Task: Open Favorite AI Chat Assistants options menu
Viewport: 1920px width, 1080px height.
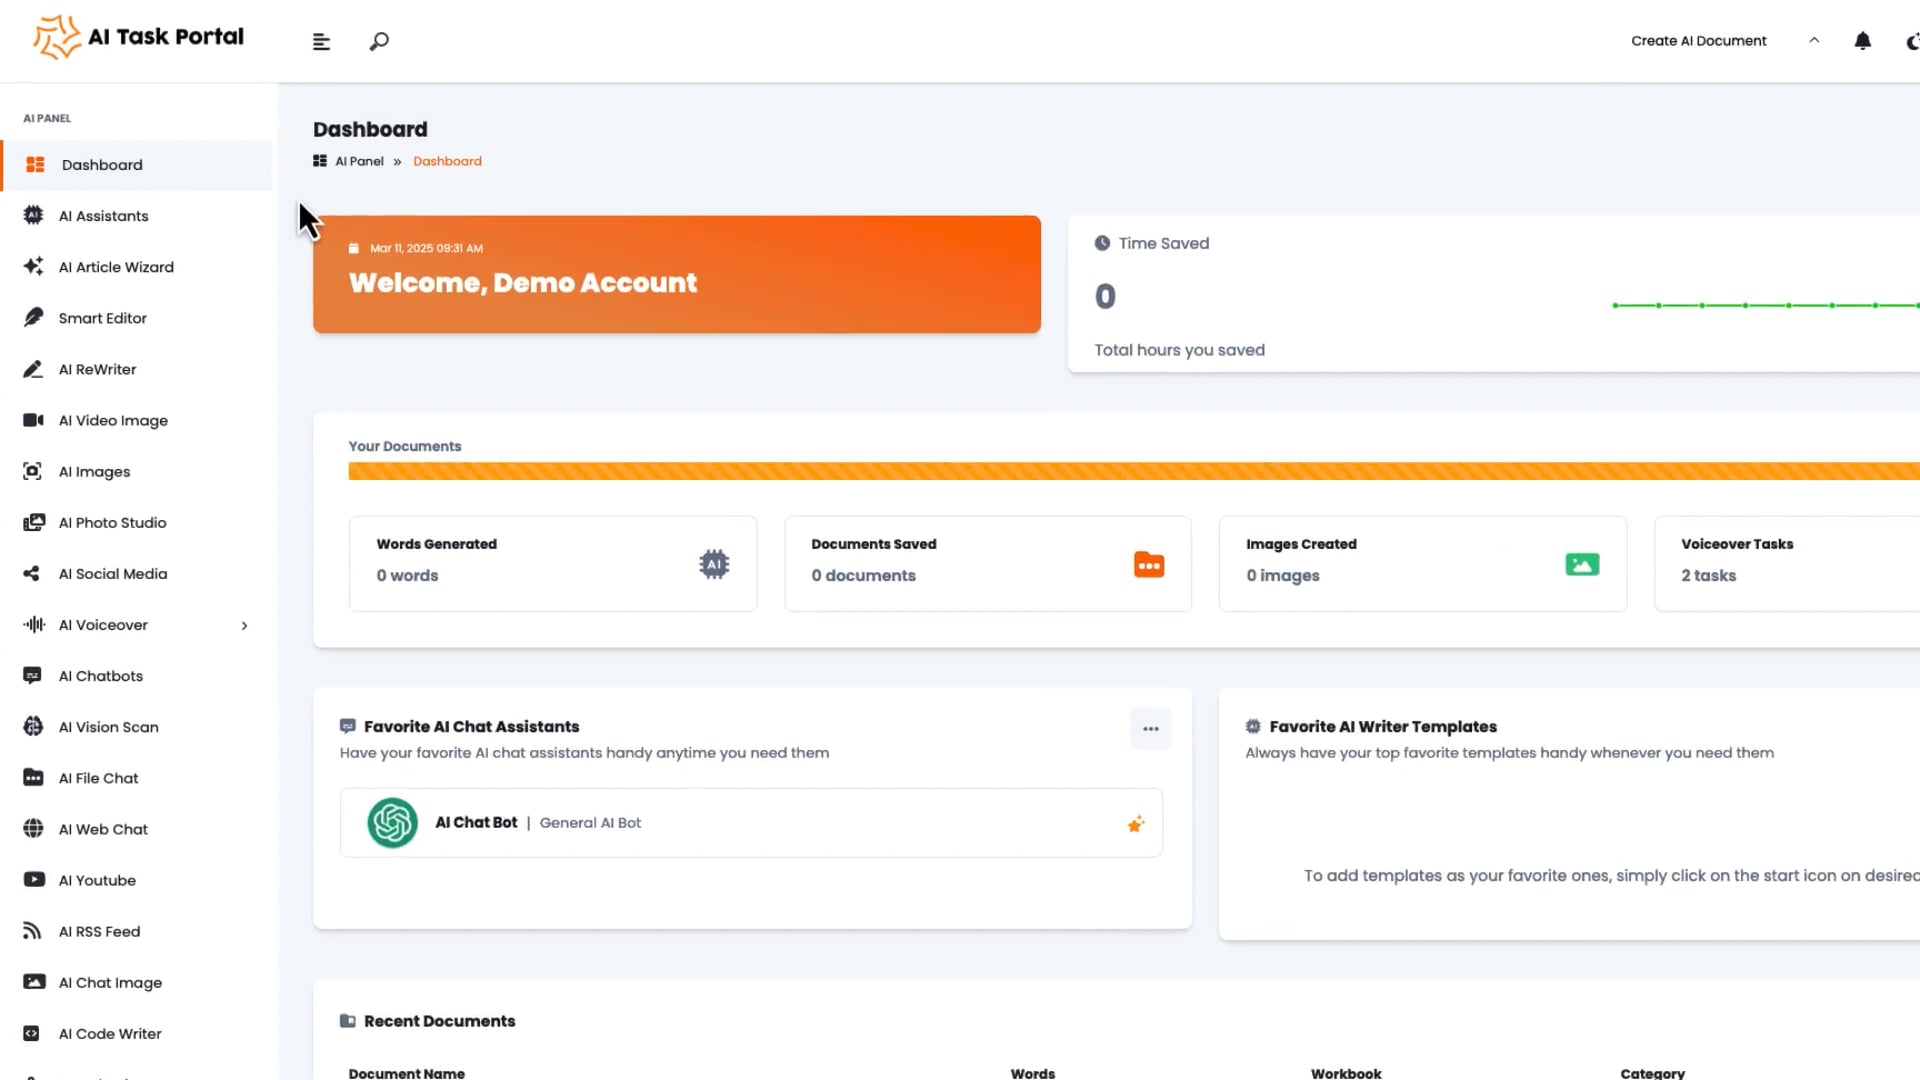Action: click(1150, 729)
